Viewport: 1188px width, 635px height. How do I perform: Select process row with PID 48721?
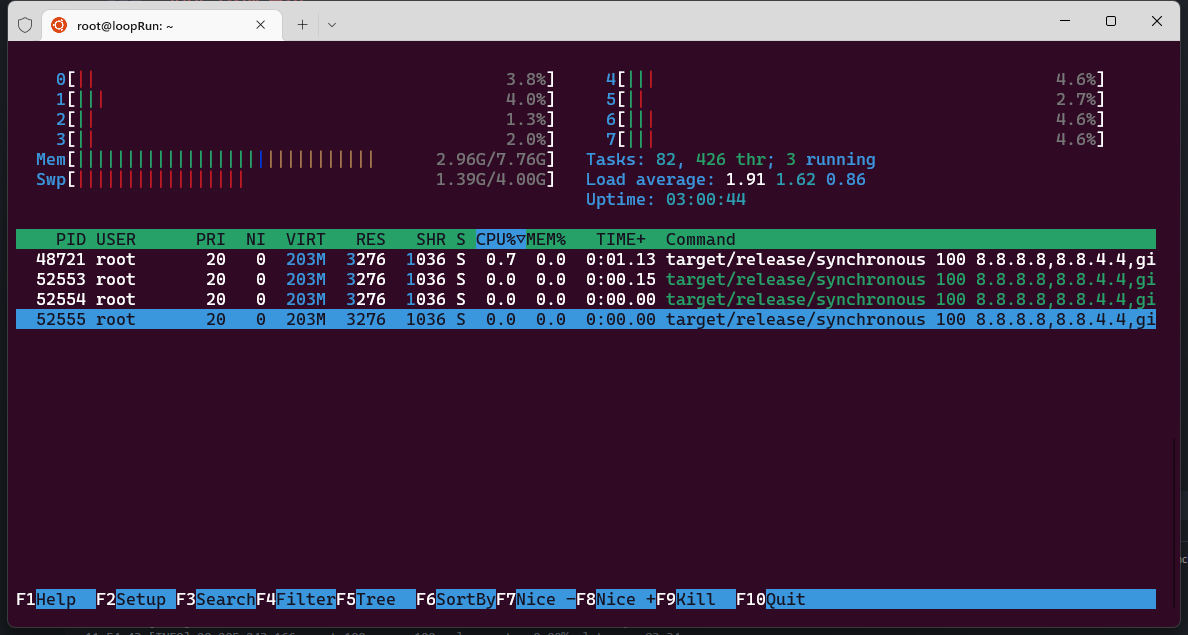586,260
